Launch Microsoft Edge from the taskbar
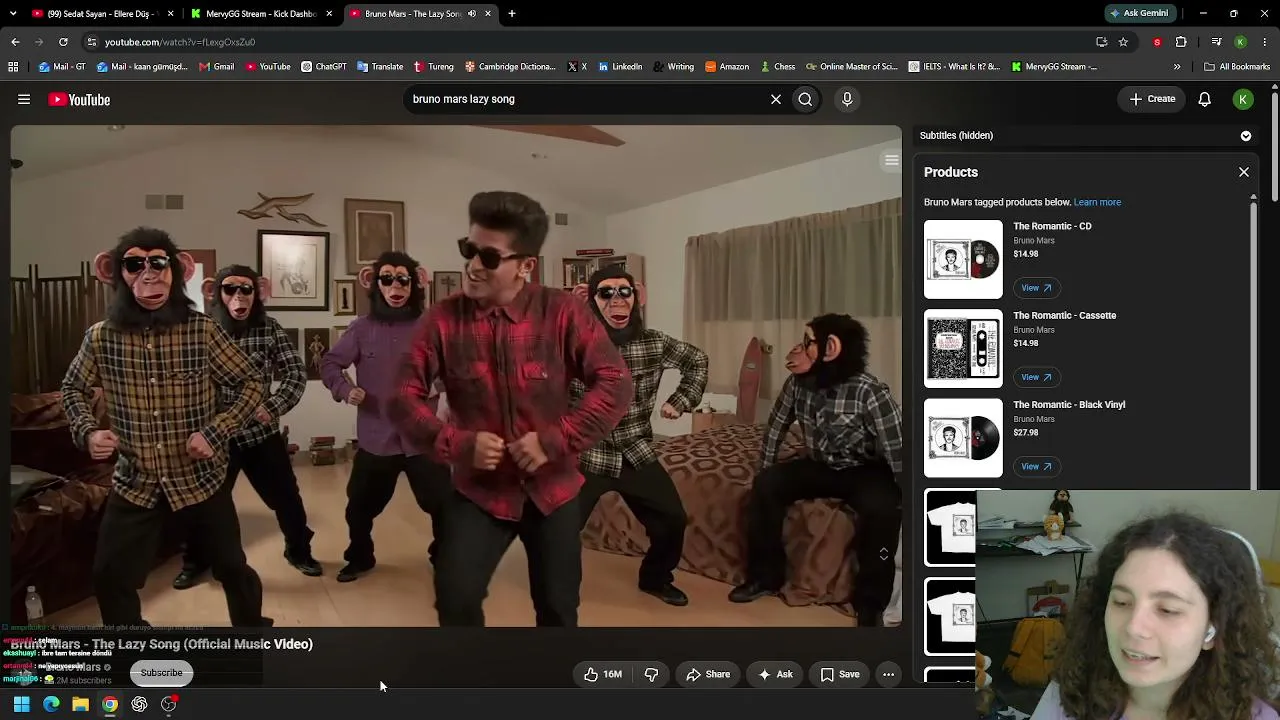The height and width of the screenshot is (720, 1280). (51, 704)
